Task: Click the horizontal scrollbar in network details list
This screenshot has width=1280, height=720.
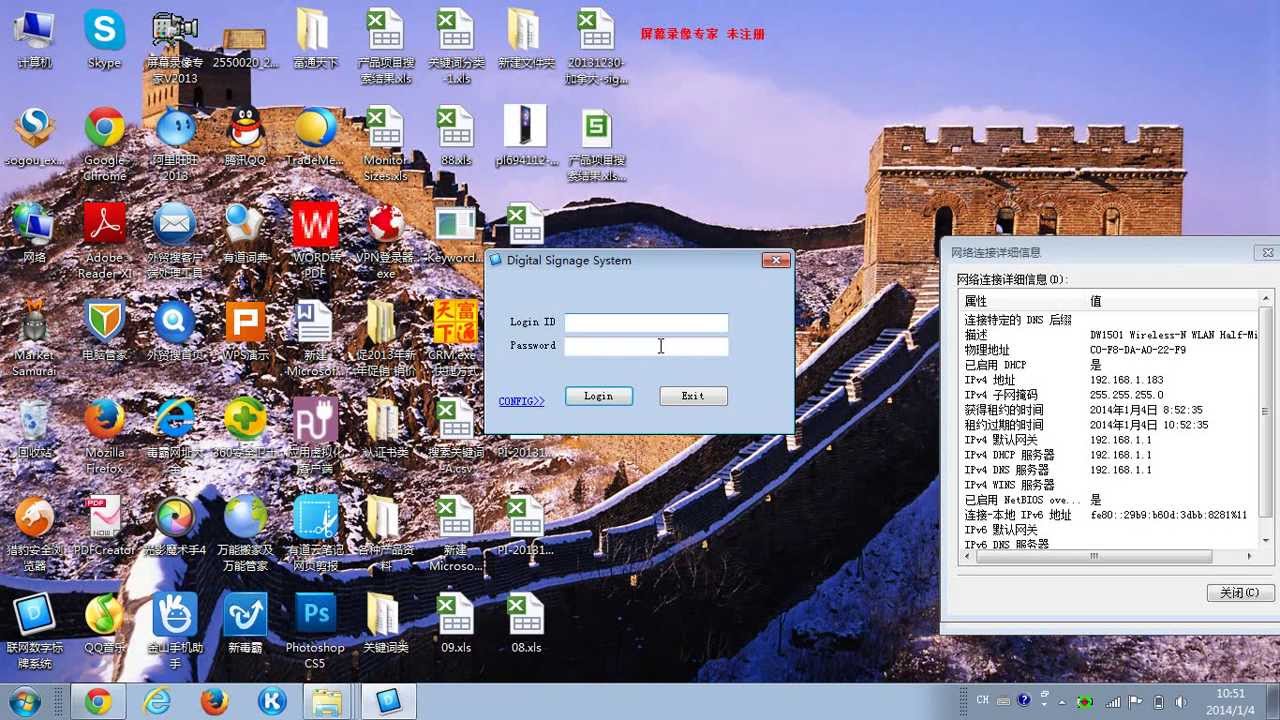Action: [x=1109, y=556]
